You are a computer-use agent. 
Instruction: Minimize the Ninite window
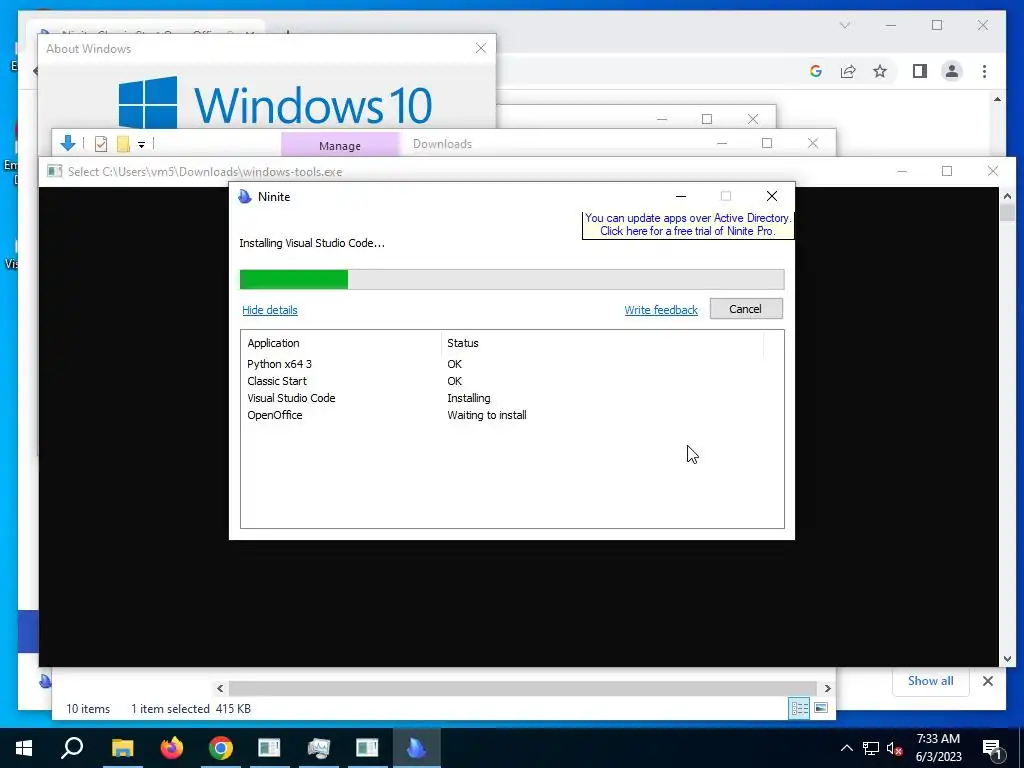click(680, 197)
